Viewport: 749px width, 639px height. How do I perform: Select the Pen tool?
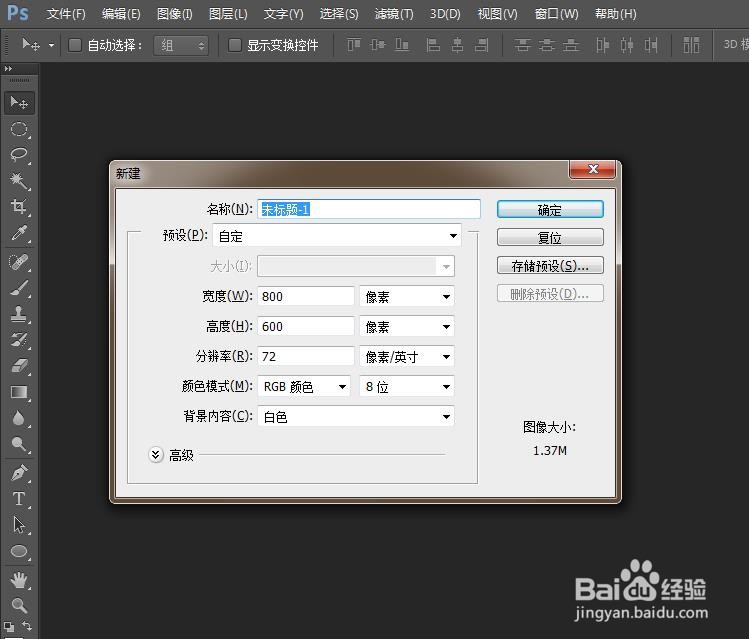19,473
